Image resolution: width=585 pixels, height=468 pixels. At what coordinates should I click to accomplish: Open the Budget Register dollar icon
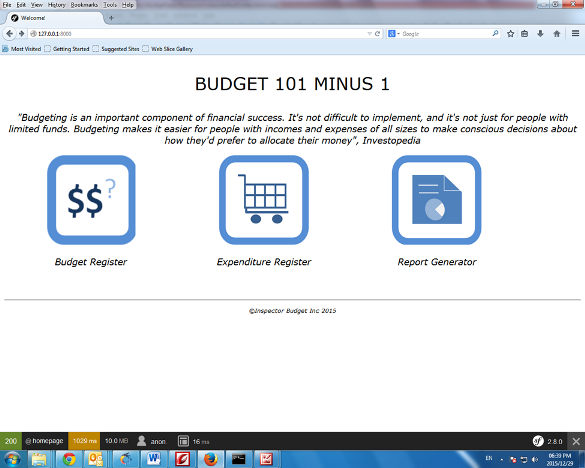point(91,200)
